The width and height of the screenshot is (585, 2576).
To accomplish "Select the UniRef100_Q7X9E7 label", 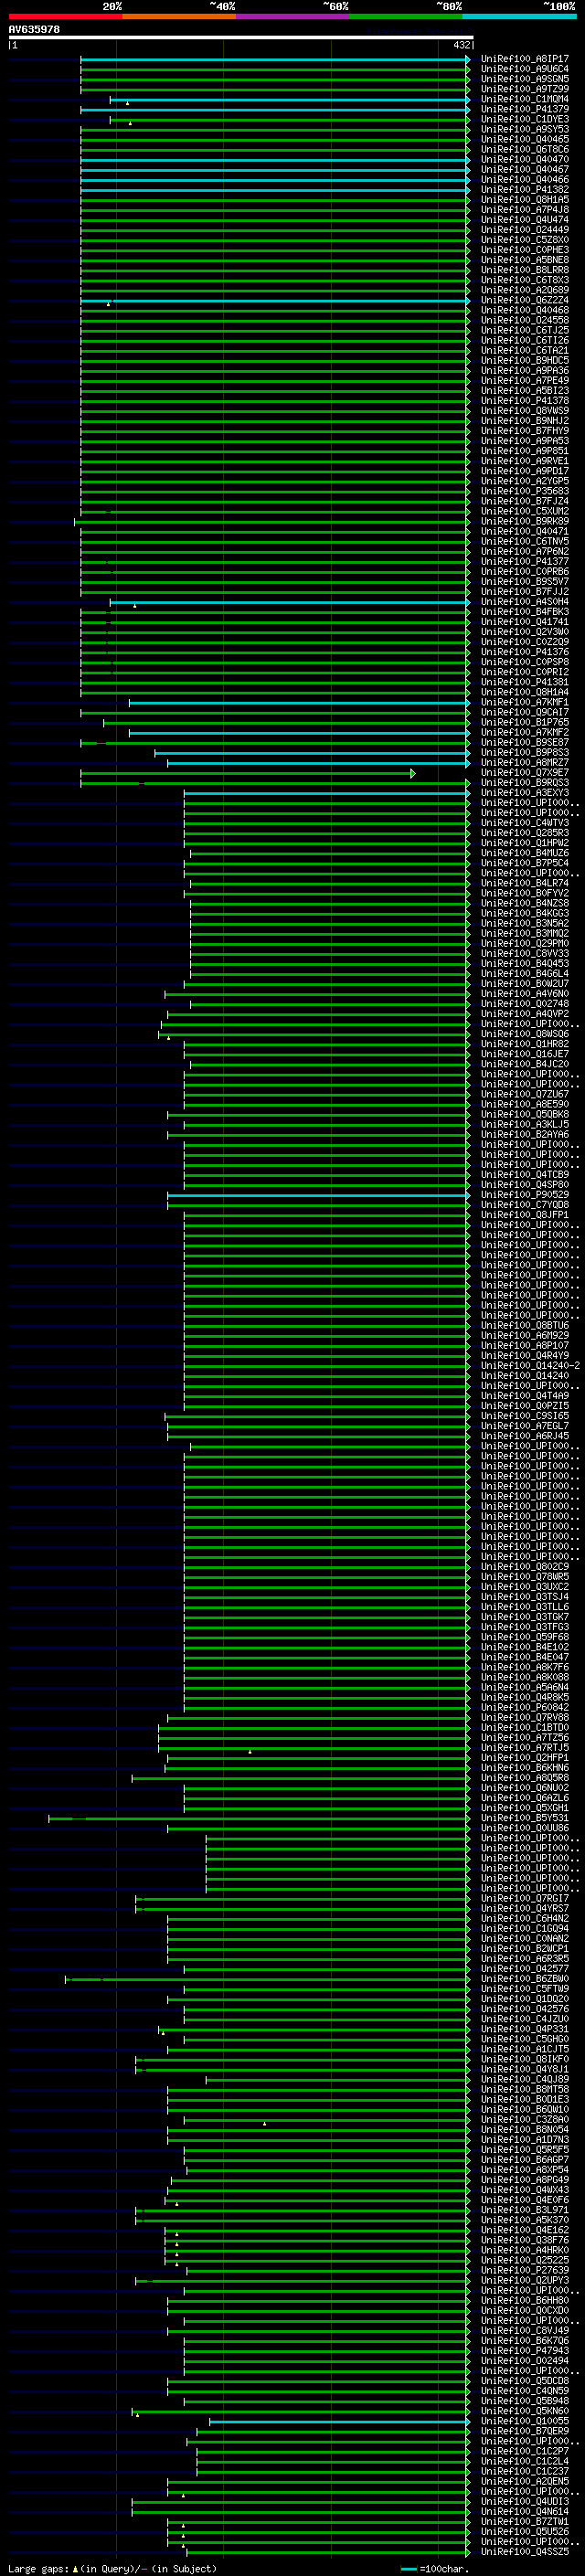I will [524, 773].
